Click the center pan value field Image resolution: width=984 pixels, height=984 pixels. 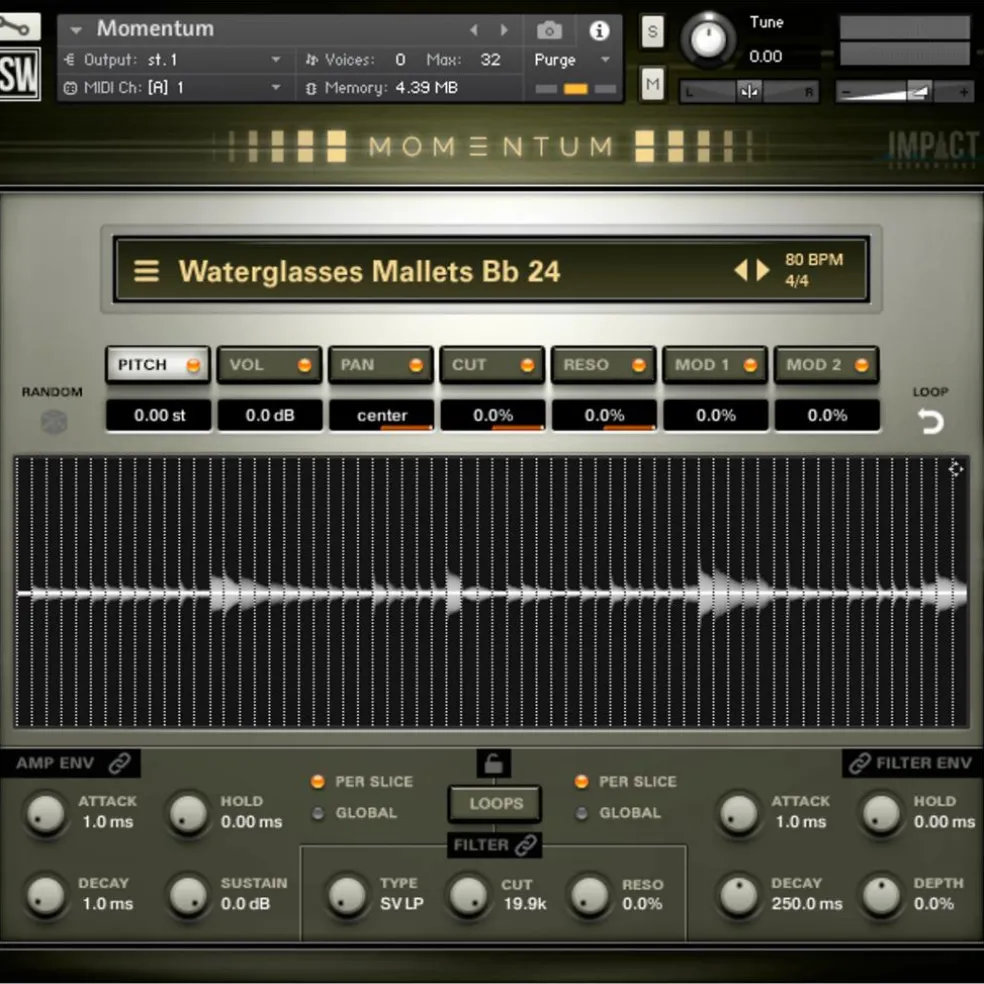pos(382,415)
